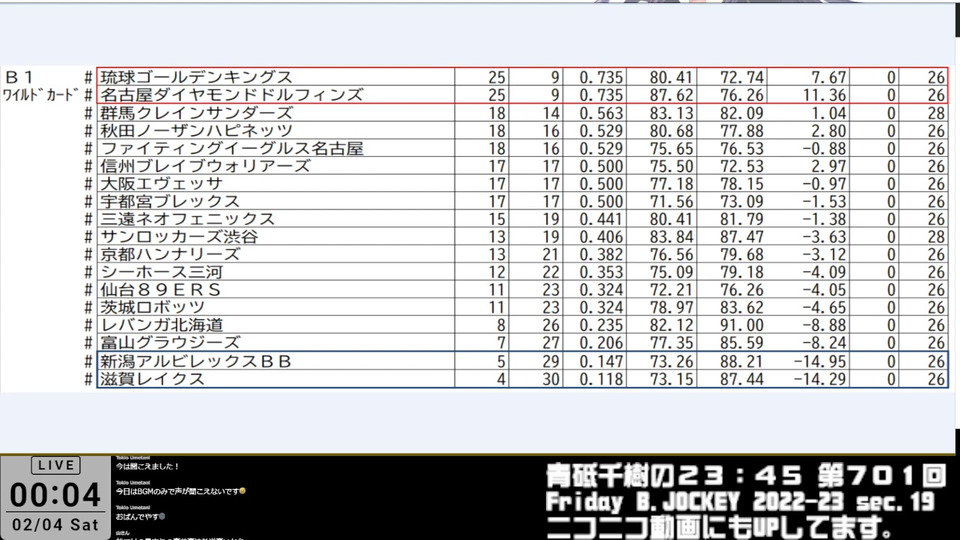Click the 11.36 point differential value
Image resolution: width=960 pixels, height=540 pixels.
tap(825, 96)
